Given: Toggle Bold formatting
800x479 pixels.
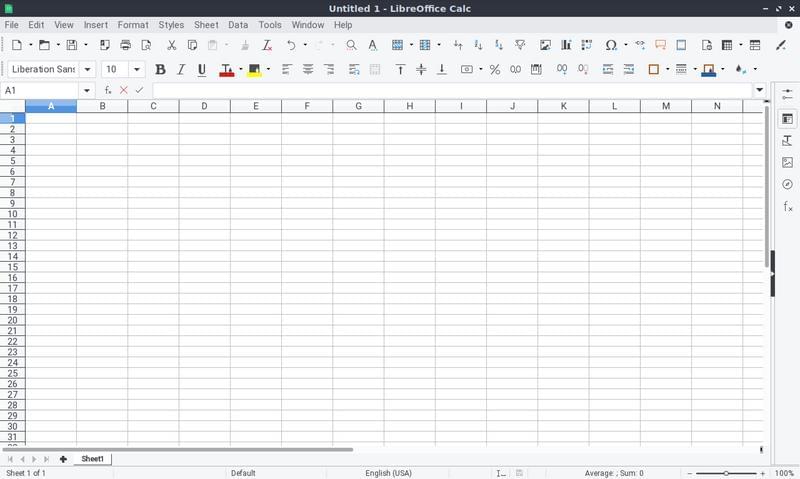Looking at the screenshot, I should point(160,70).
